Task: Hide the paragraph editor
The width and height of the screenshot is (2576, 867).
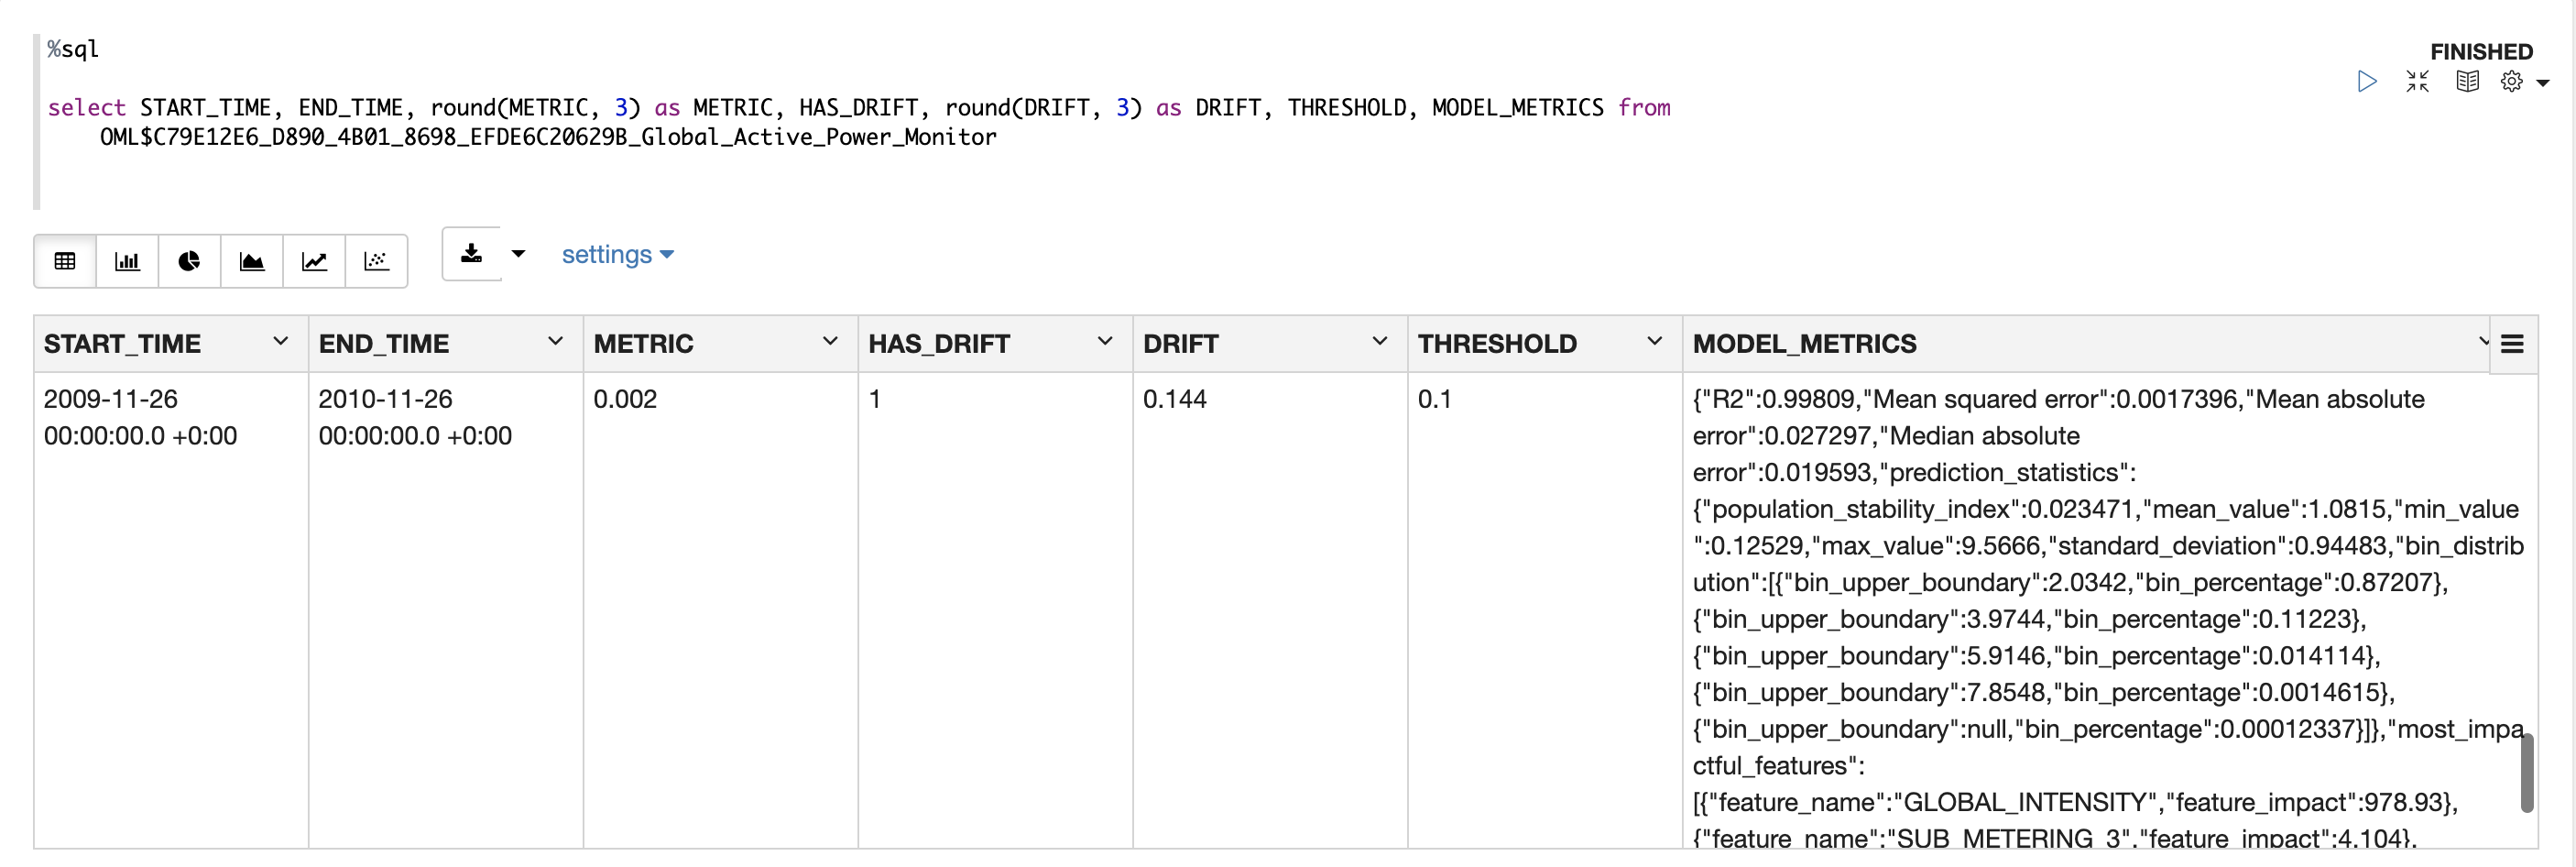Action: (2417, 81)
